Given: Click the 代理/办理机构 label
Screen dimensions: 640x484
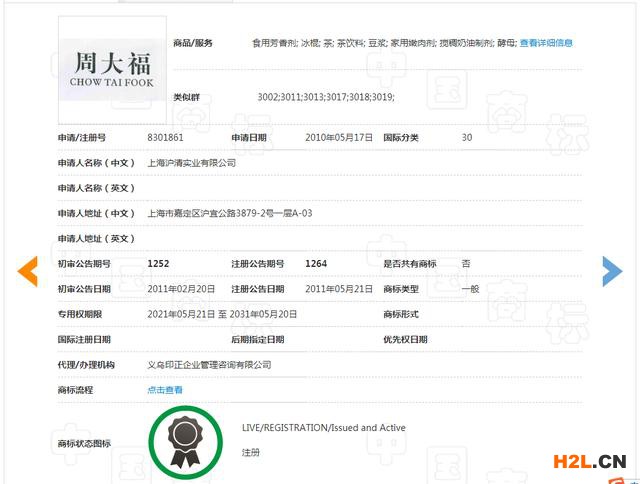Looking at the screenshot, I should (86, 365).
